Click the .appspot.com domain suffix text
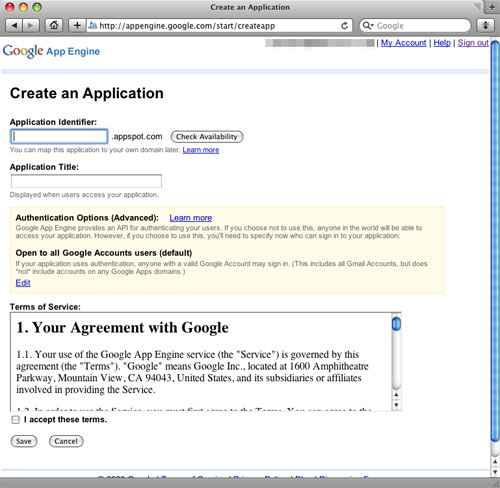 tap(137, 137)
